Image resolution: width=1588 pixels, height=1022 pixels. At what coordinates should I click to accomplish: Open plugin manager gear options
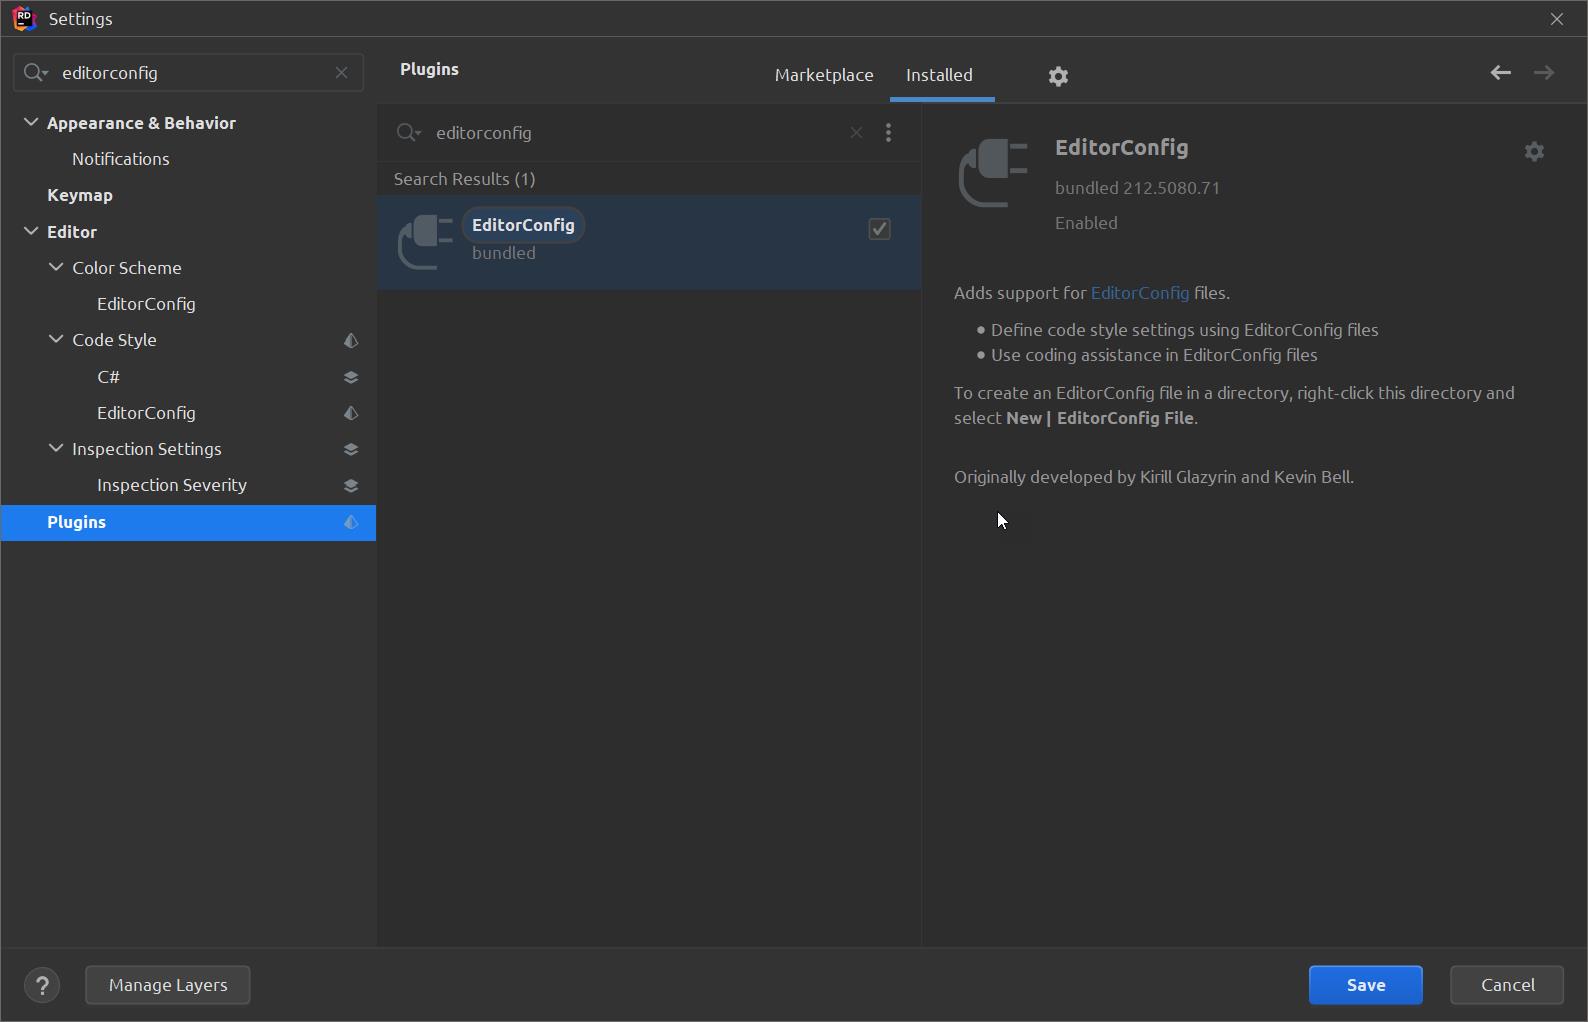pyautogui.click(x=1058, y=76)
